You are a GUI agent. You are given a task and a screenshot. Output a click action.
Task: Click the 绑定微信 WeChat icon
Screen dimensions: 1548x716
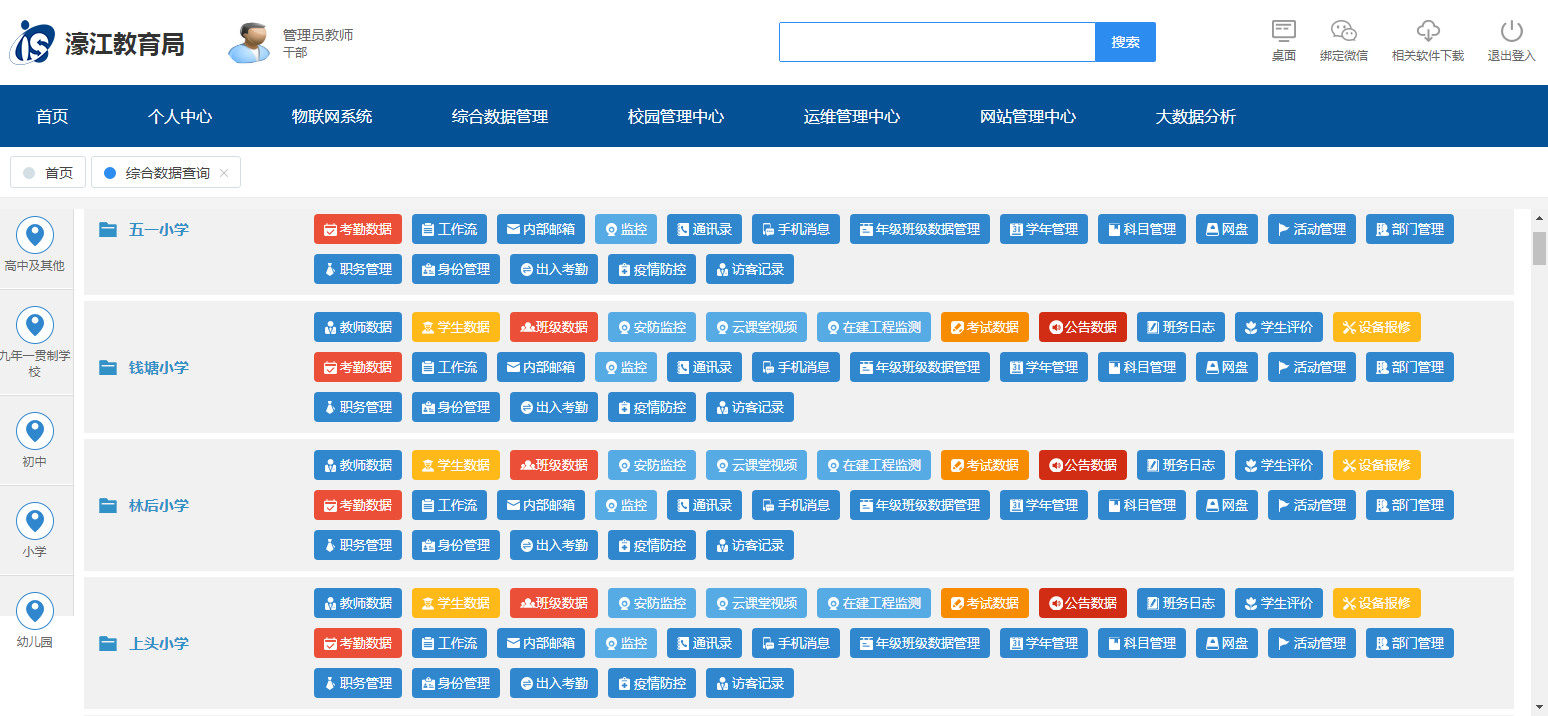point(1343,31)
